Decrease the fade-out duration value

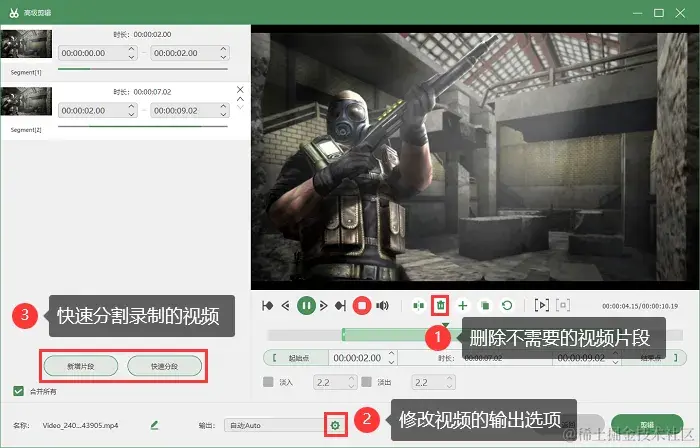click(450, 386)
